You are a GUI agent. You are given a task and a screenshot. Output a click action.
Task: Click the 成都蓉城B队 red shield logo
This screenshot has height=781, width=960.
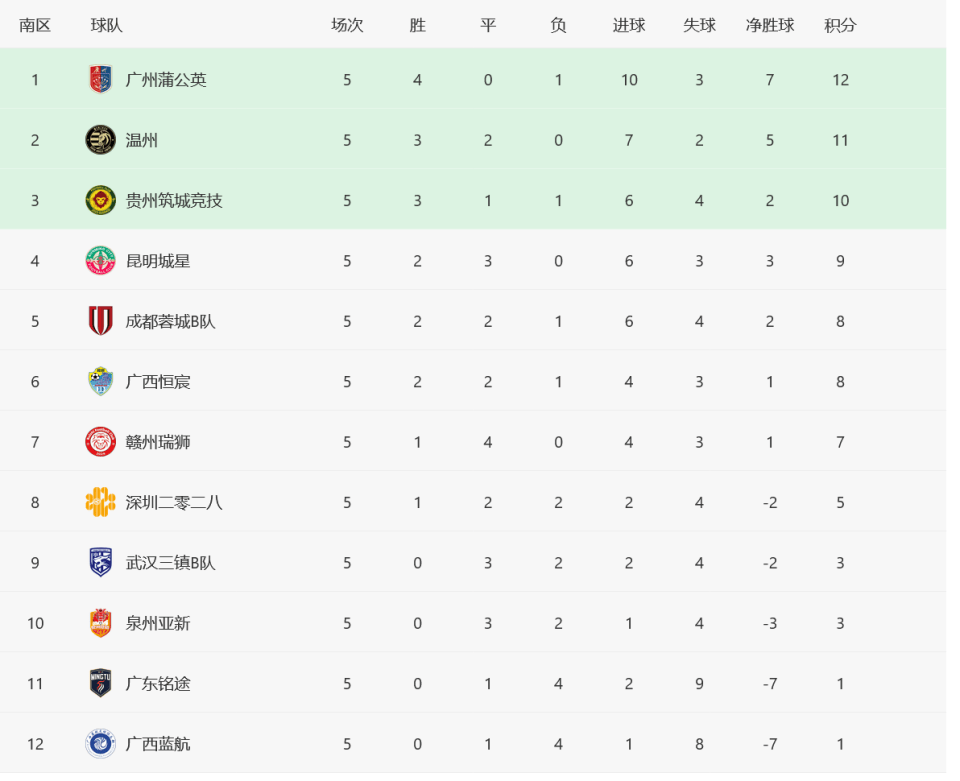tap(102, 322)
